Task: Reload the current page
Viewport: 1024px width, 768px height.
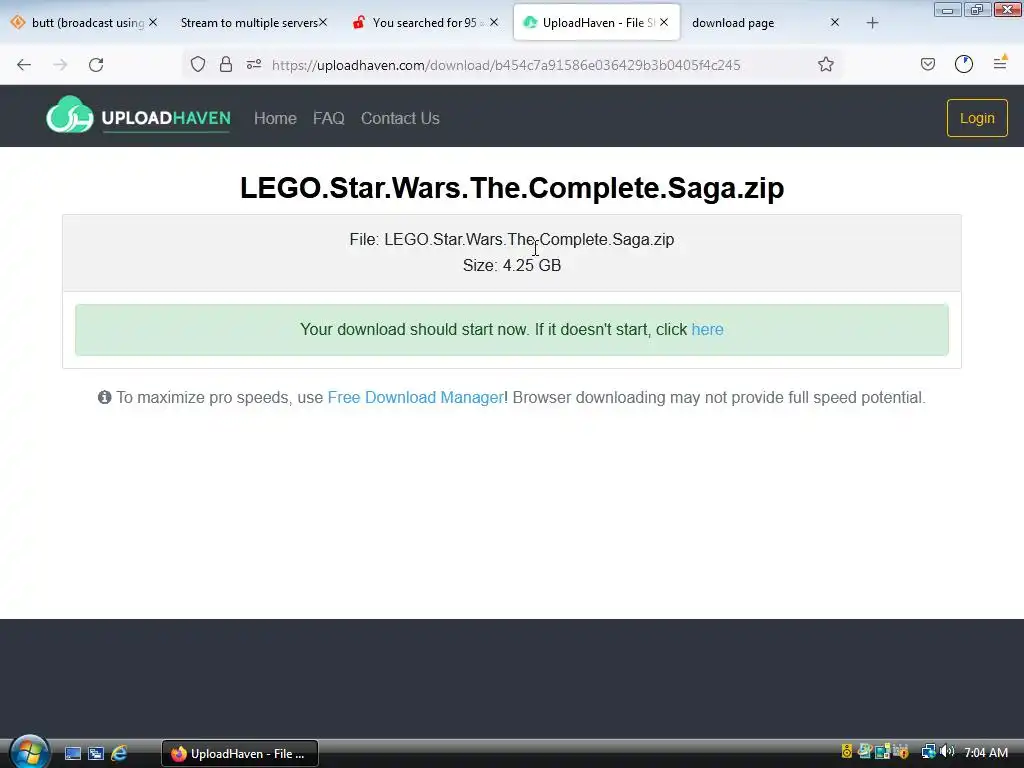Action: tap(96, 65)
